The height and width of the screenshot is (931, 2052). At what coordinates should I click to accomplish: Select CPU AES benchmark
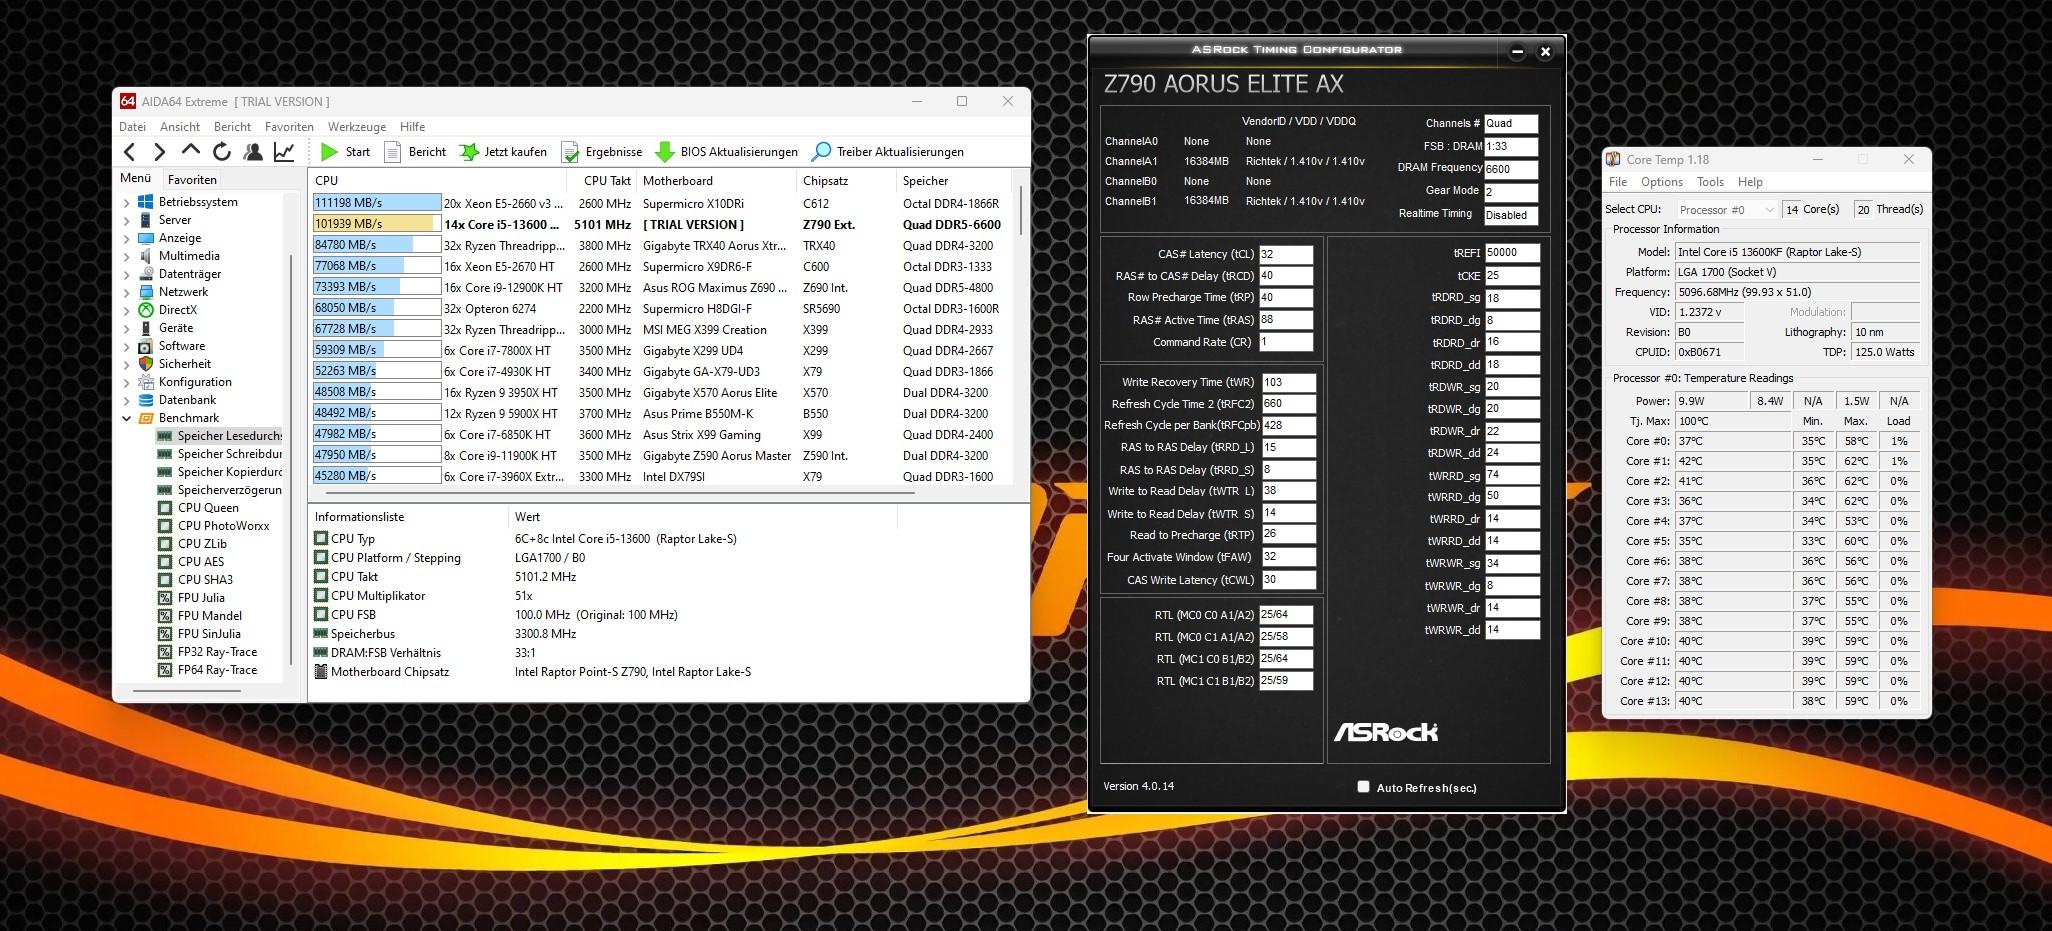point(191,562)
